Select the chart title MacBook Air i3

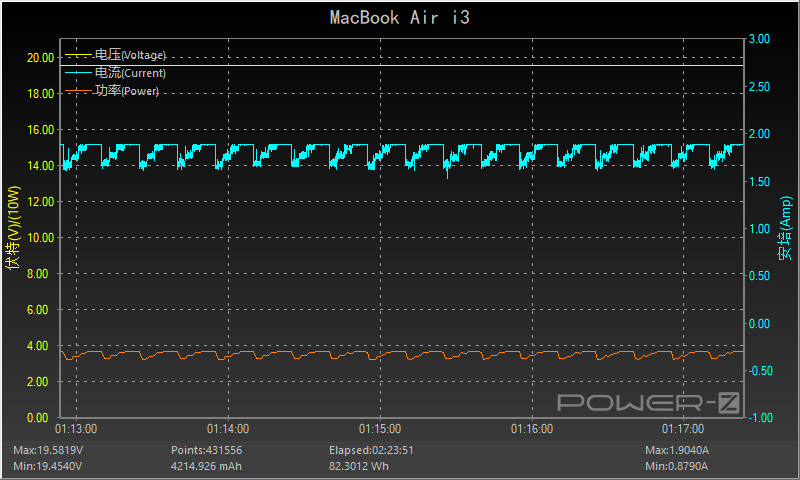pos(400,18)
